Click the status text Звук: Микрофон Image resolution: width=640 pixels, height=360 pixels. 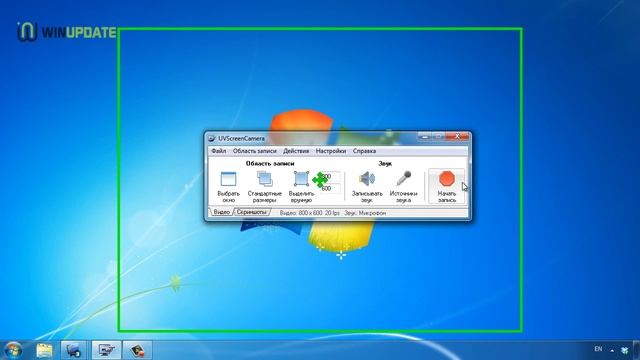pos(365,213)
